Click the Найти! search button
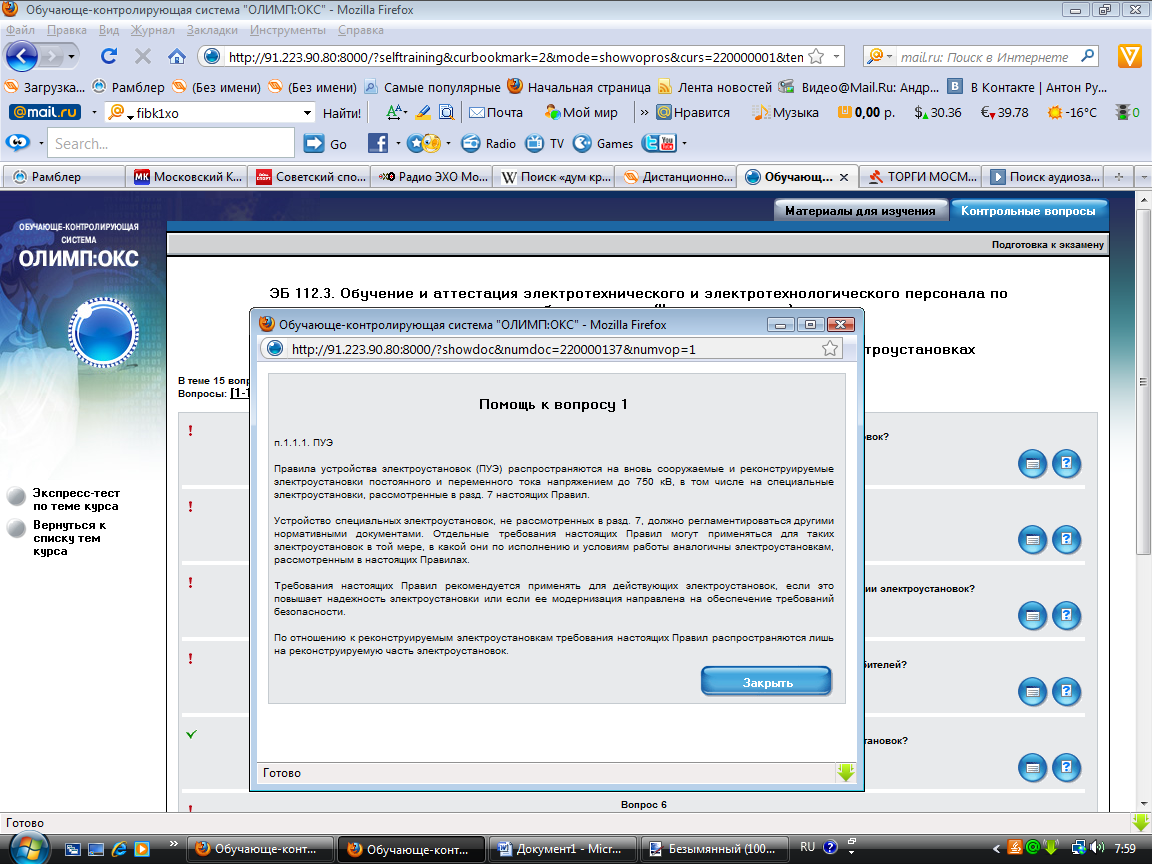This screenshot has height=864, width=1152. click(x=342, y=112)
